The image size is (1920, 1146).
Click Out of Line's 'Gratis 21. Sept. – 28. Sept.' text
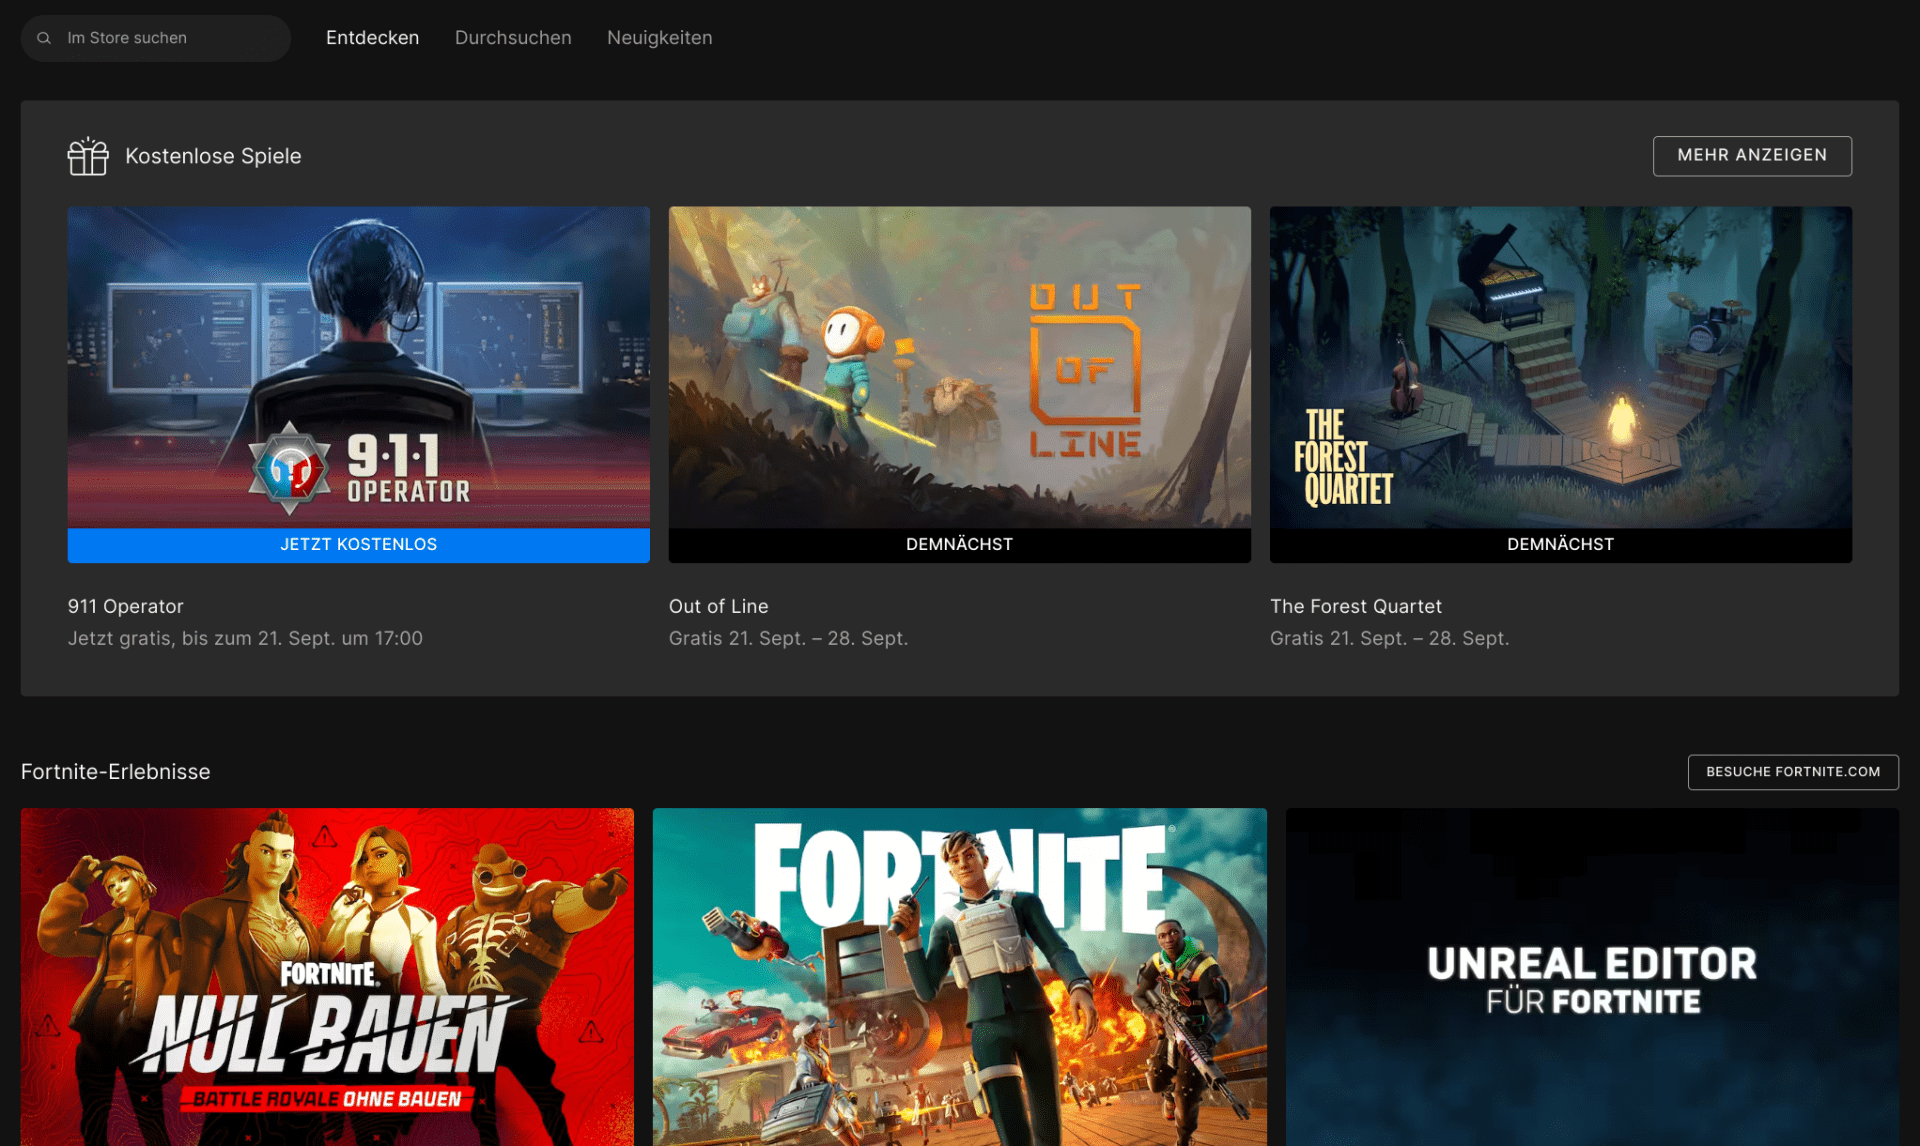tap(788, 638)
